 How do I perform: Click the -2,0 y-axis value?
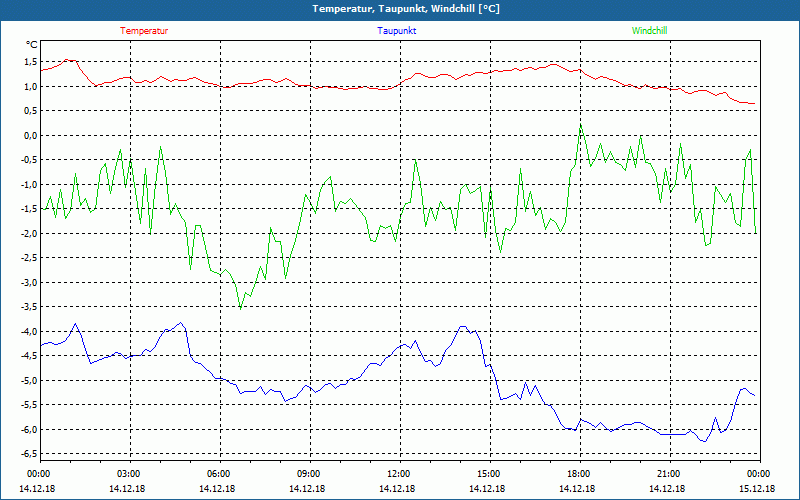(x=29, y=234)
